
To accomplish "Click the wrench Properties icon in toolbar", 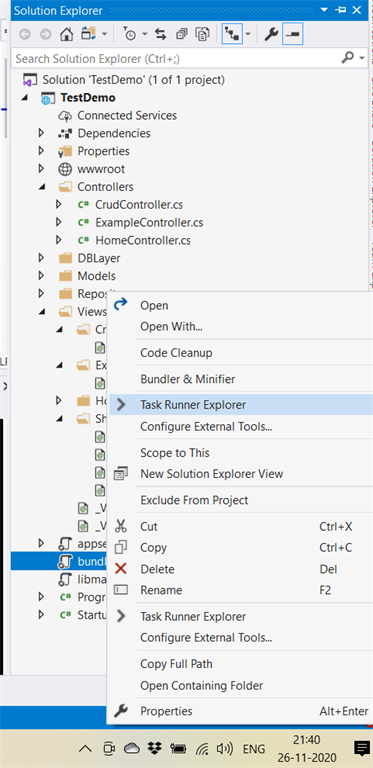I will [x=271, y=34].
